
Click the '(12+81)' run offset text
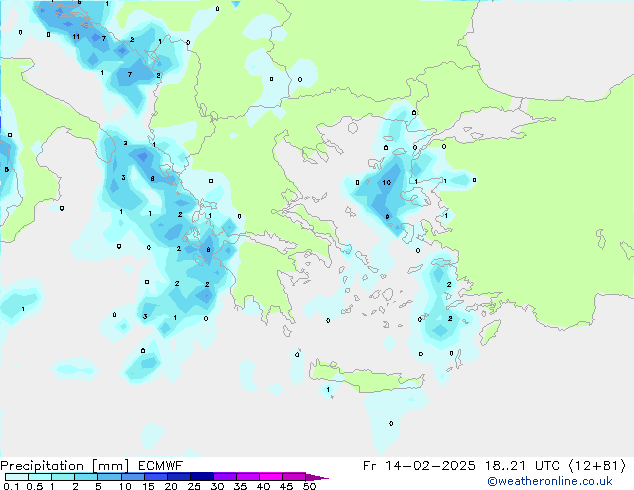597,466
